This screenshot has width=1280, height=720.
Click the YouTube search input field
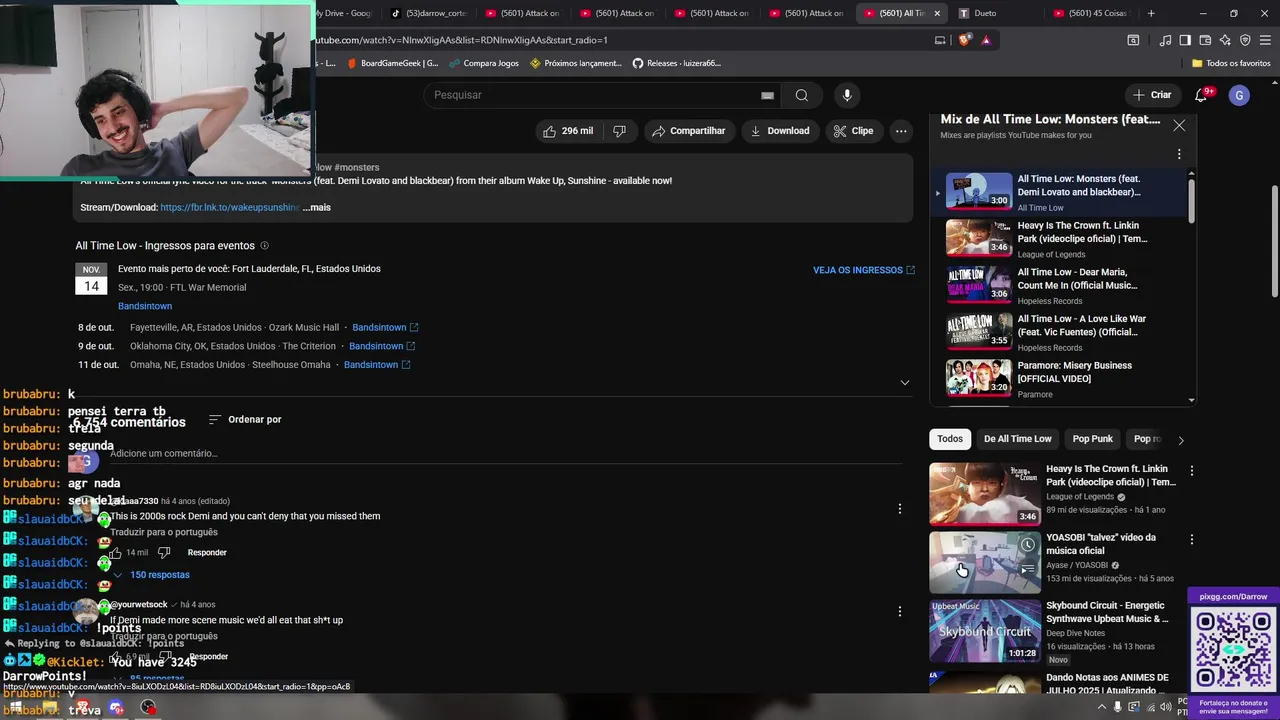(x=594, y=95)
